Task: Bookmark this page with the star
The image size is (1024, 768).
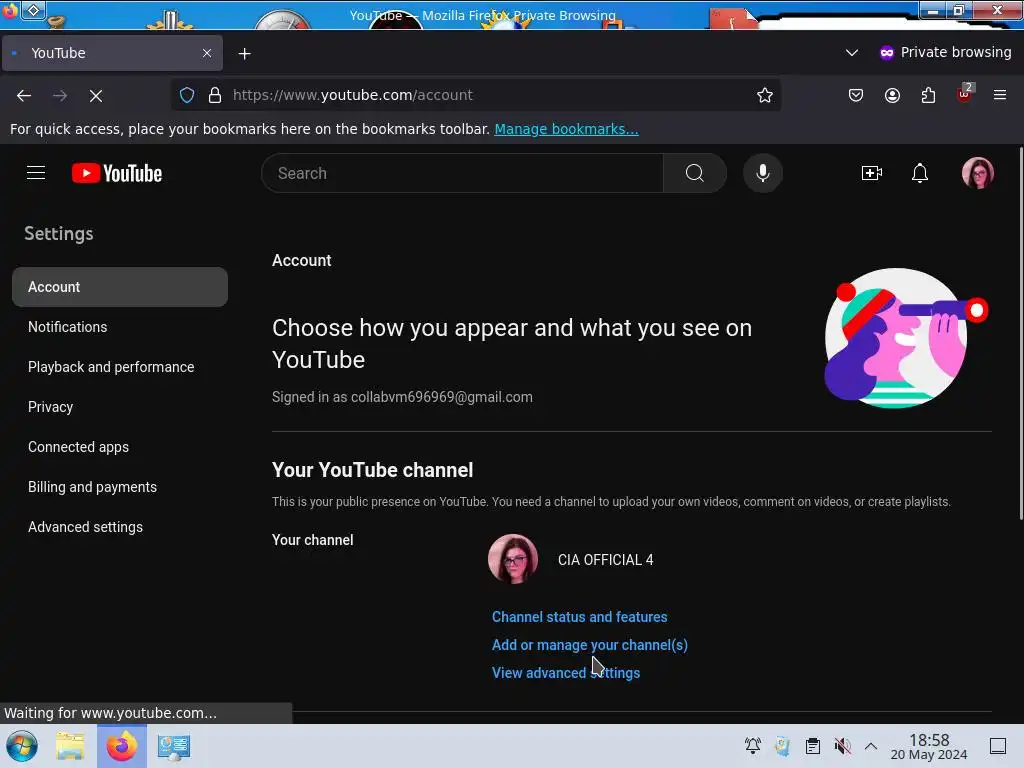Action: 765,95
